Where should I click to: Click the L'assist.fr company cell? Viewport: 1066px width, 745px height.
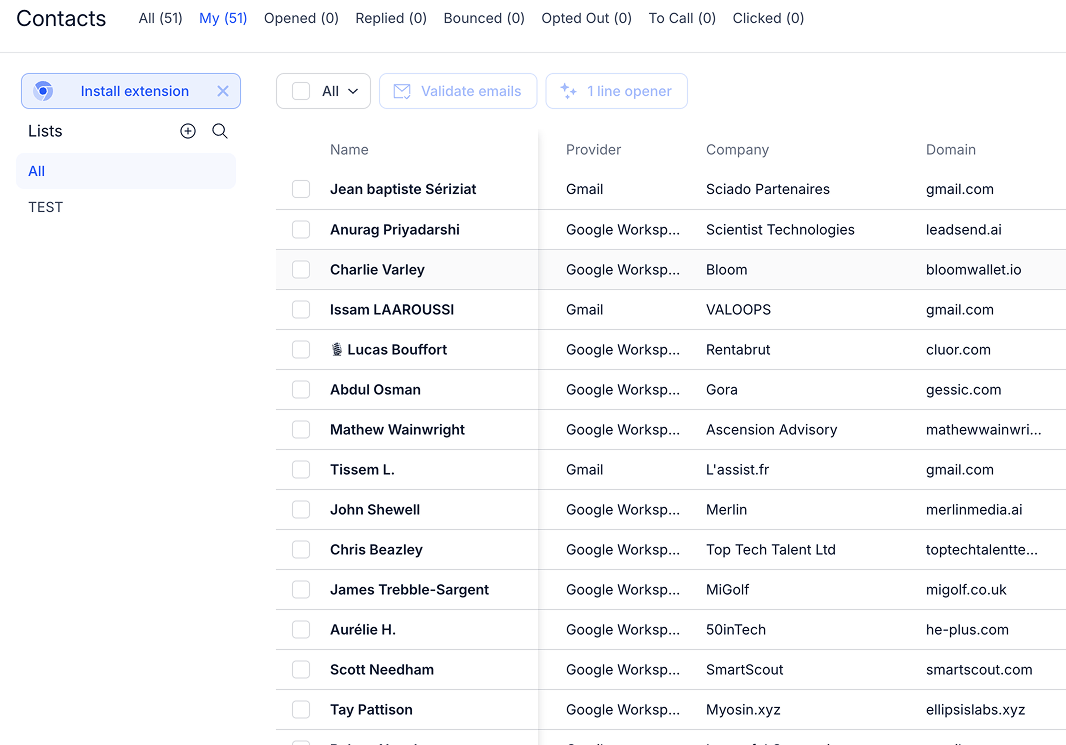(738, 470)
